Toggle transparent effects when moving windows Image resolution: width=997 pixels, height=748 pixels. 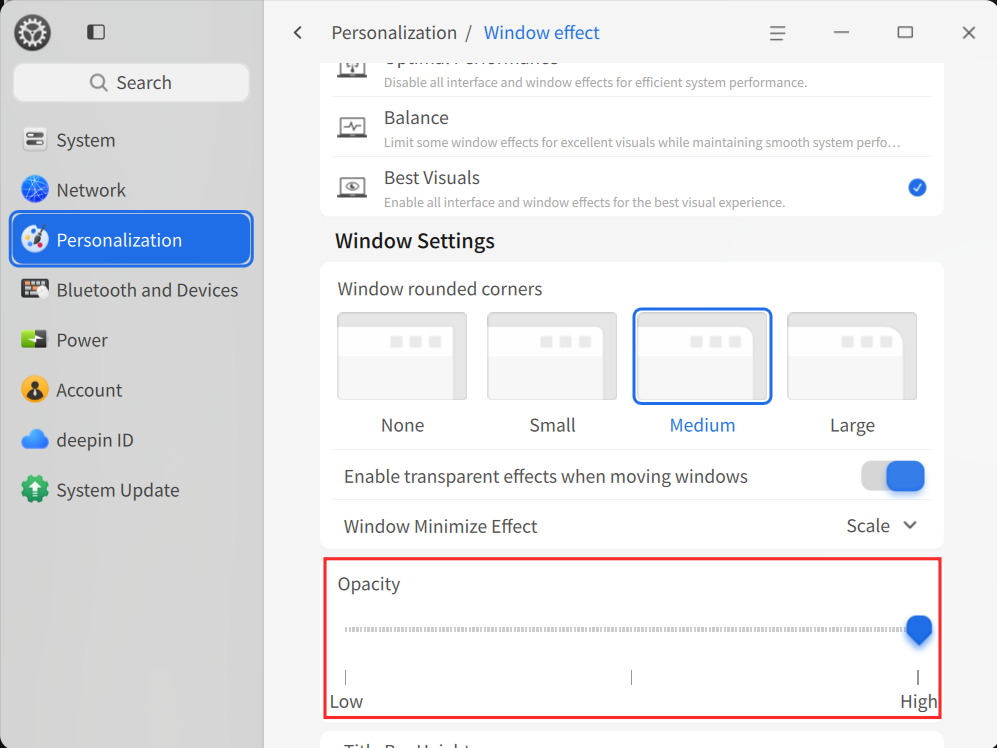pyautogui.click(x=893, y=476)
